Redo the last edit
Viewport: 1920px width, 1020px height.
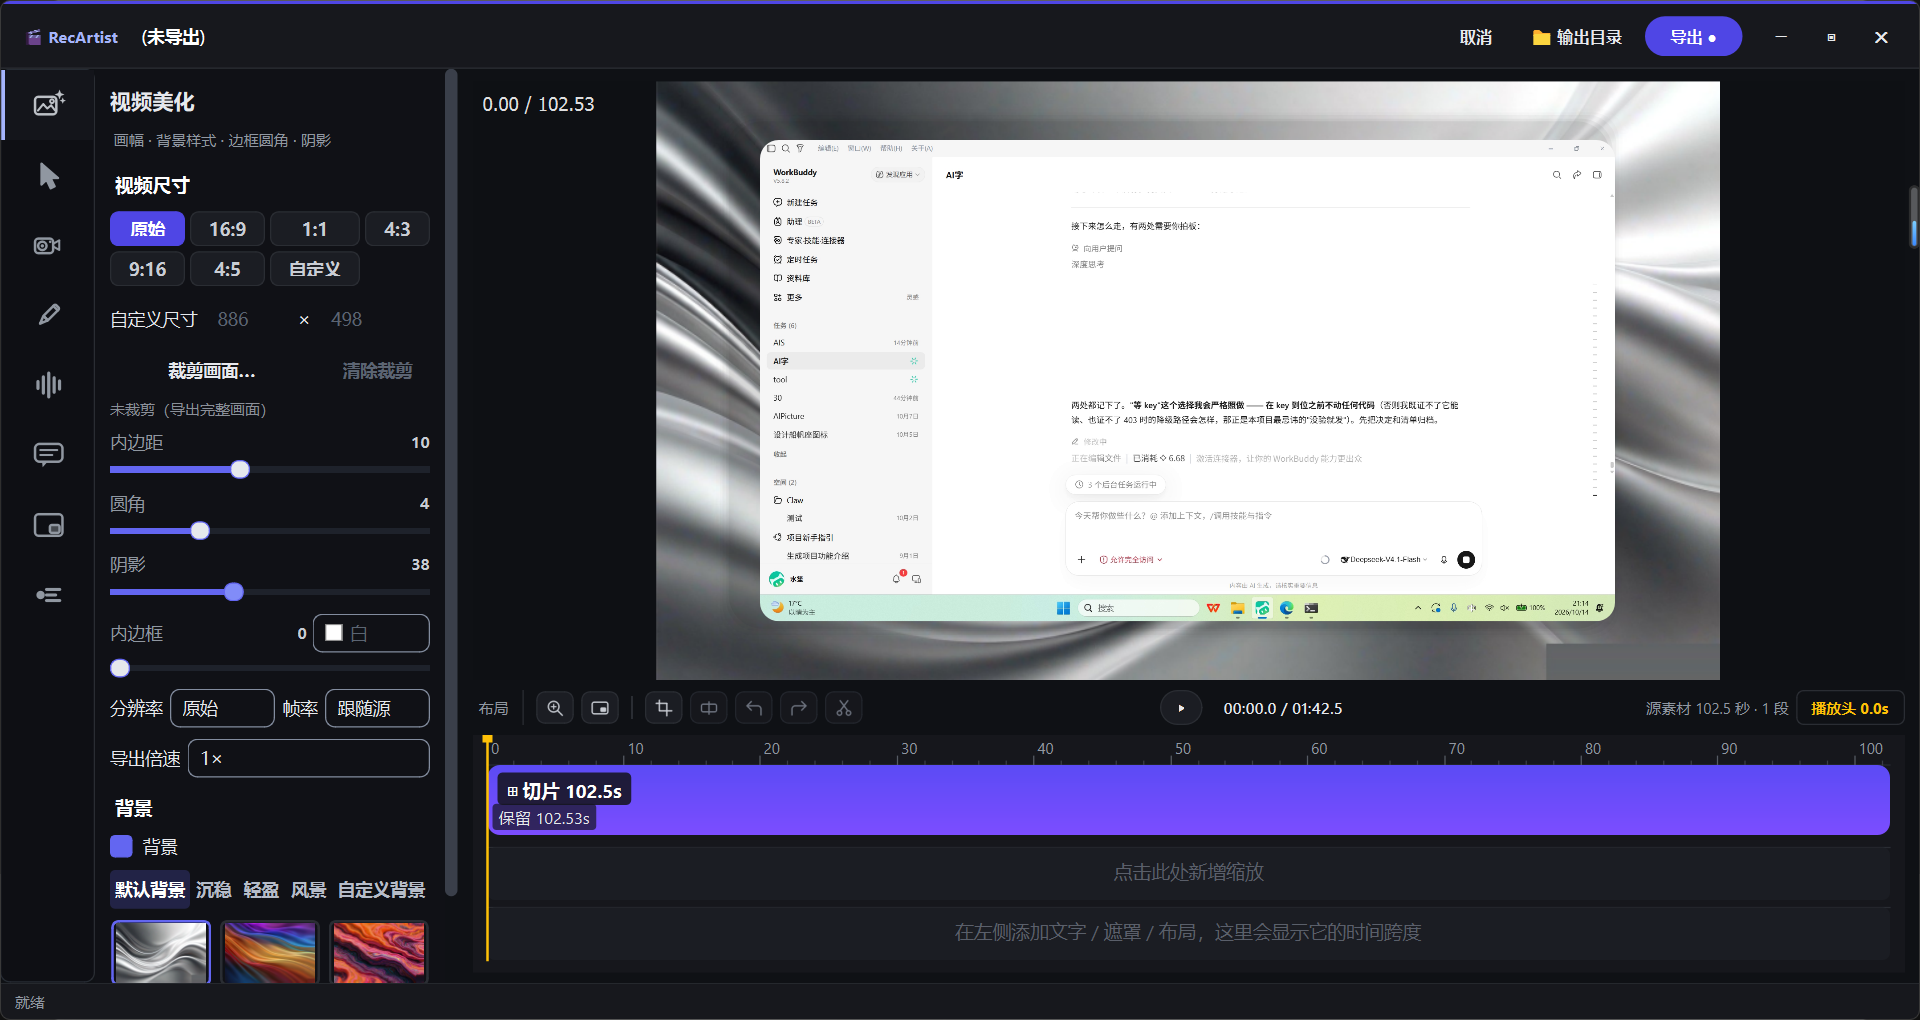799,708
